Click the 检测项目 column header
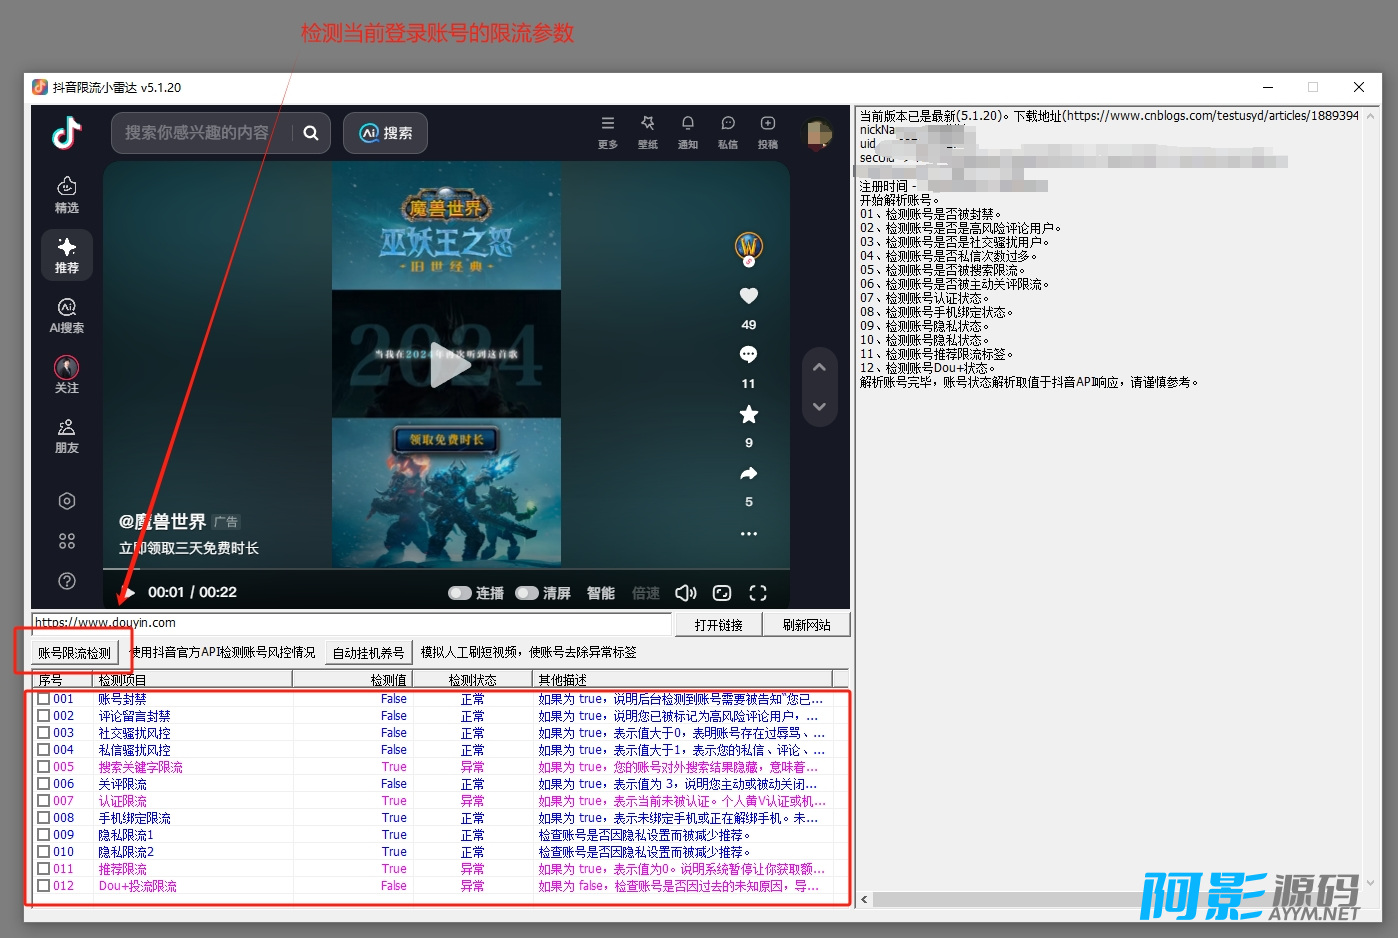The image size is (1398, 938). pos(193,680)
